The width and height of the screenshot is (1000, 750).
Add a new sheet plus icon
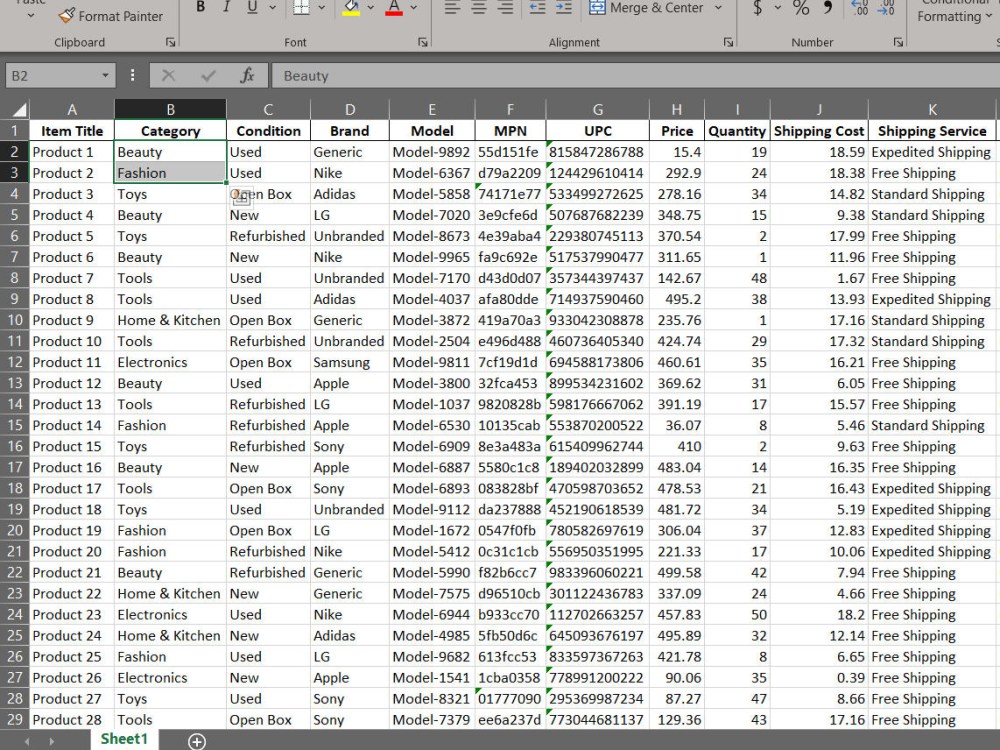click(x=197, y=741)
